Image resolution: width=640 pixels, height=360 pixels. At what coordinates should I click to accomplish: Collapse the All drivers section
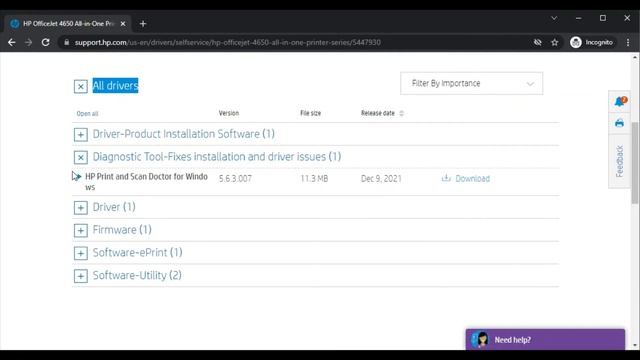click(81, 87)
